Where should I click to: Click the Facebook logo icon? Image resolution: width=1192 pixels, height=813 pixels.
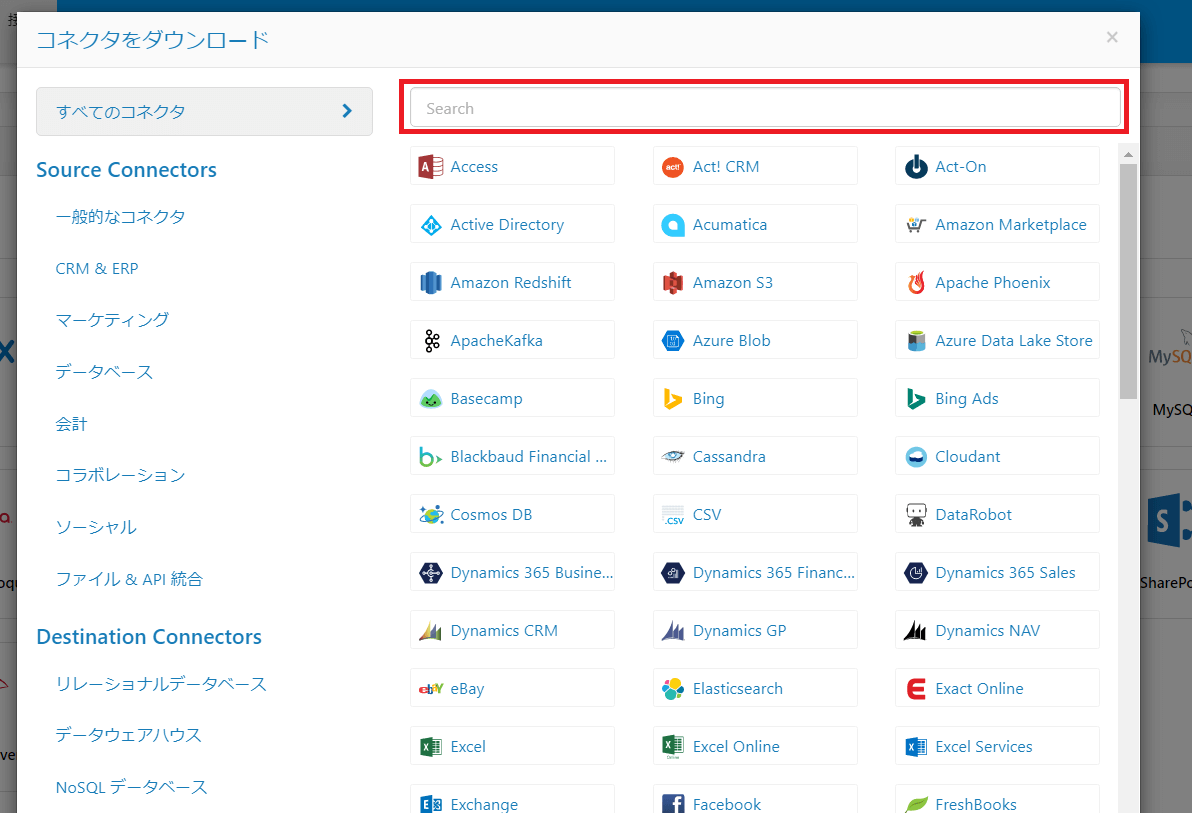pyautogui.click(x=673, y=804)
